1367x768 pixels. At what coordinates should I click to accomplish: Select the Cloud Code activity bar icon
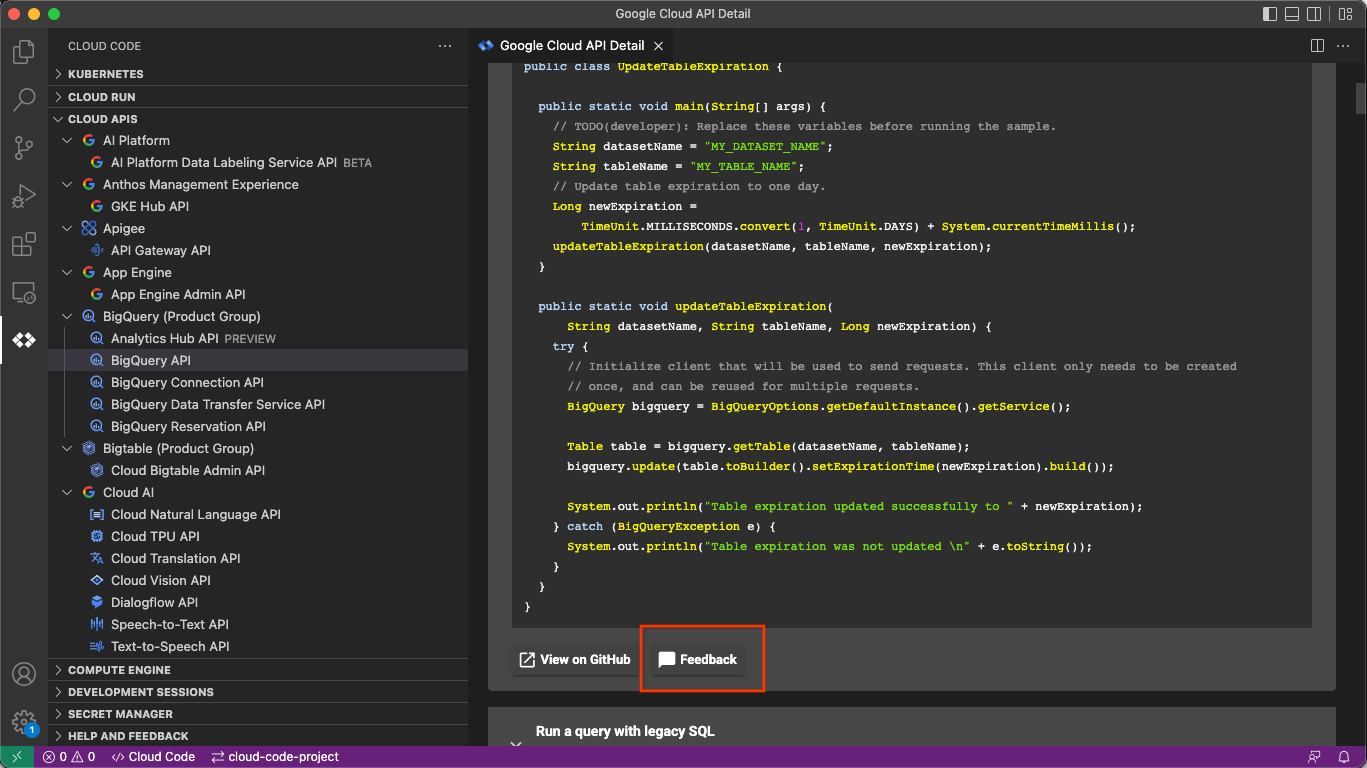tap(24, 340)
